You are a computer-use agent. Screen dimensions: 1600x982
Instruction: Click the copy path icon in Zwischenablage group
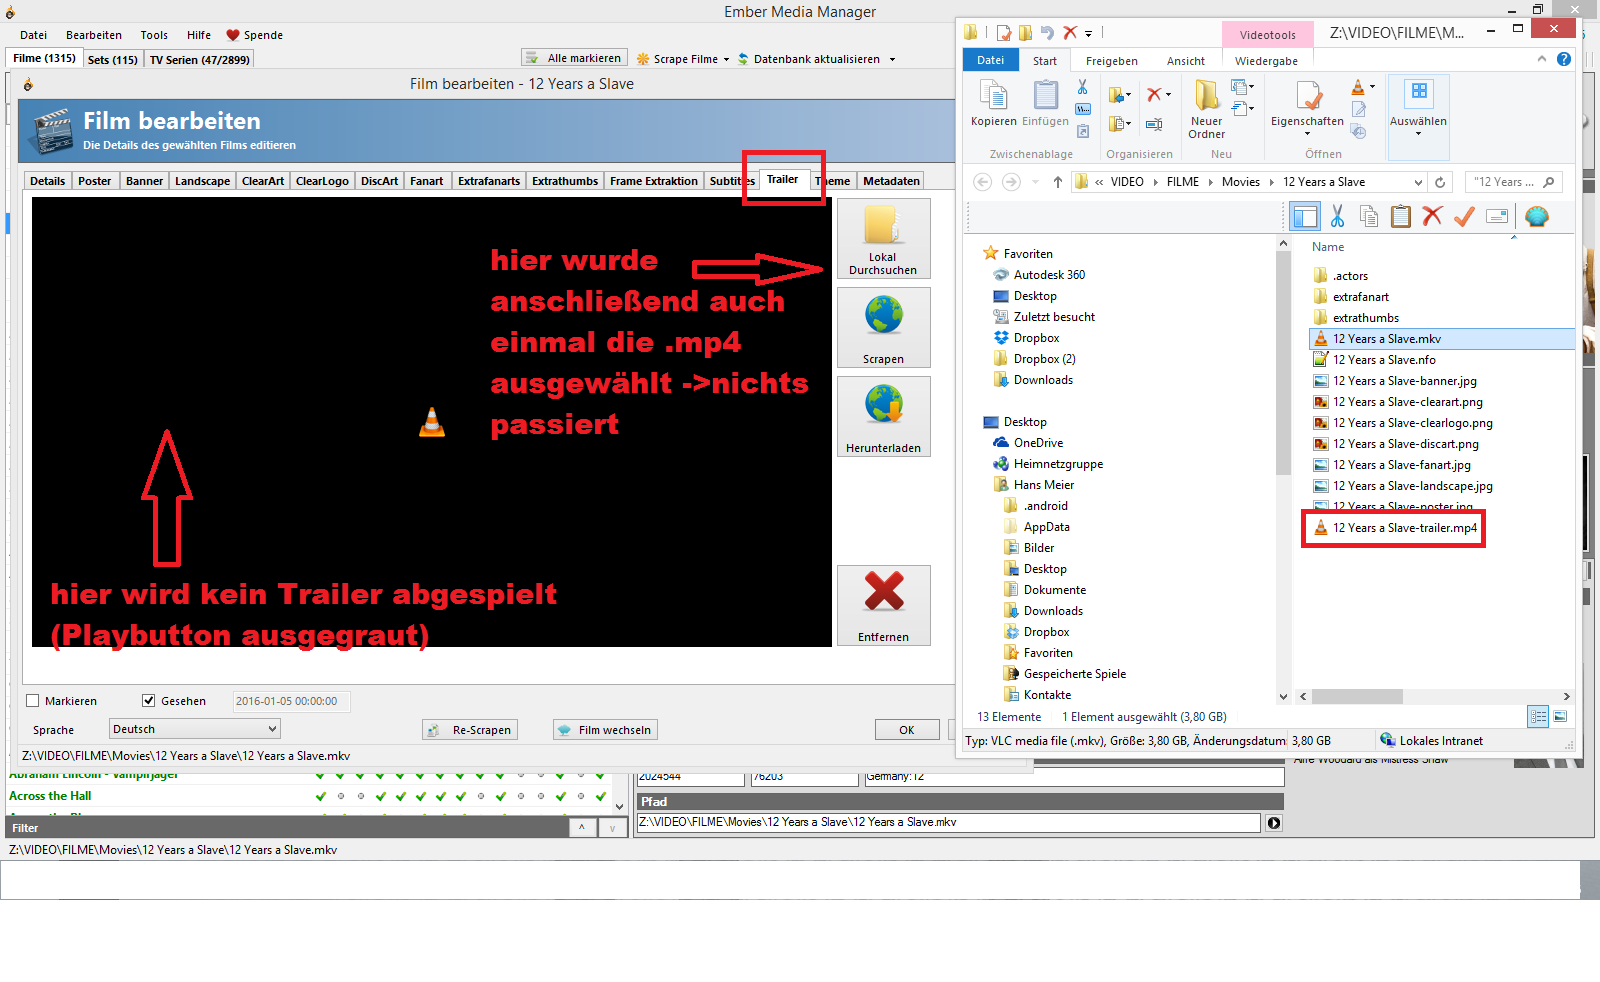pos(1083,109)
